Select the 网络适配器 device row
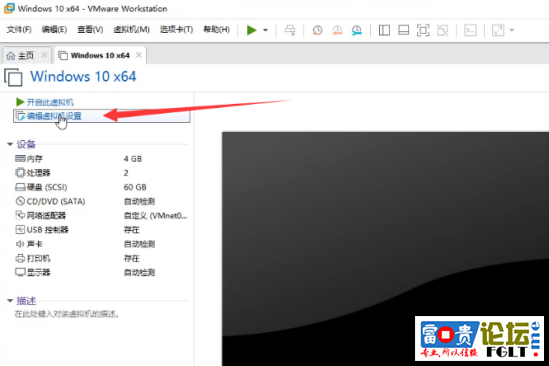549x366 pixels. (101, 215)
